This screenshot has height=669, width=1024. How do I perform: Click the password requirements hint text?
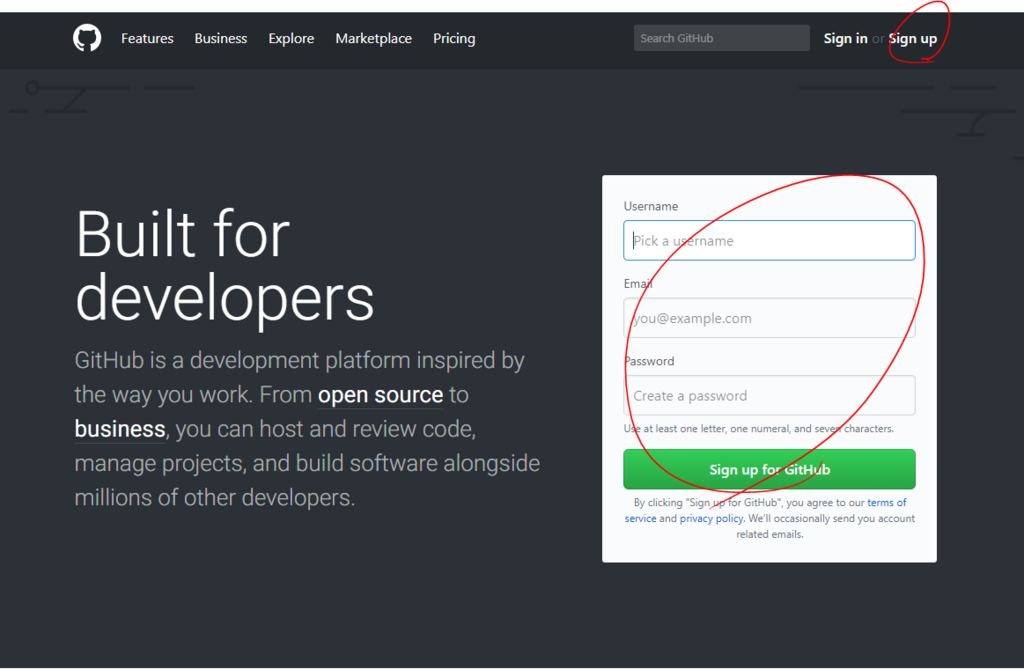[758, 429]
